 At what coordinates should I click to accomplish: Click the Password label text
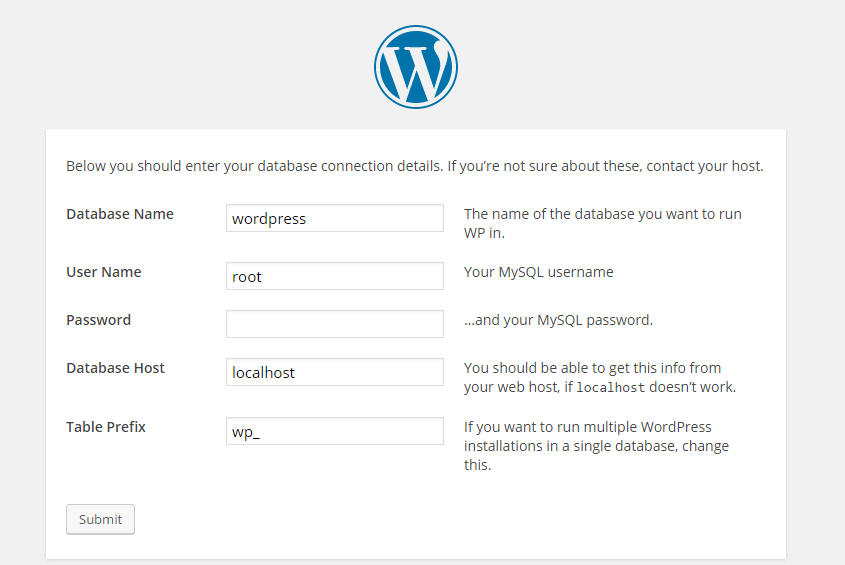tap(99, 320)
